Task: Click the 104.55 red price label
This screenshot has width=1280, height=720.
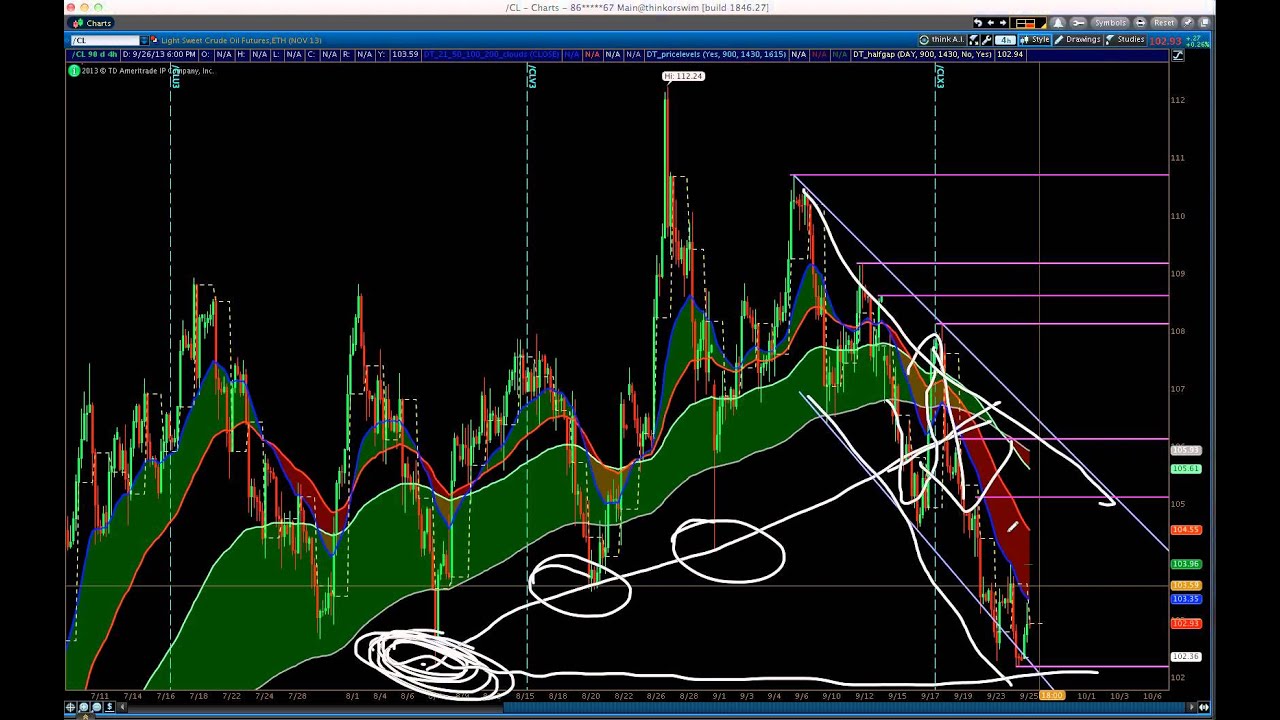Action: [1186, 530]
